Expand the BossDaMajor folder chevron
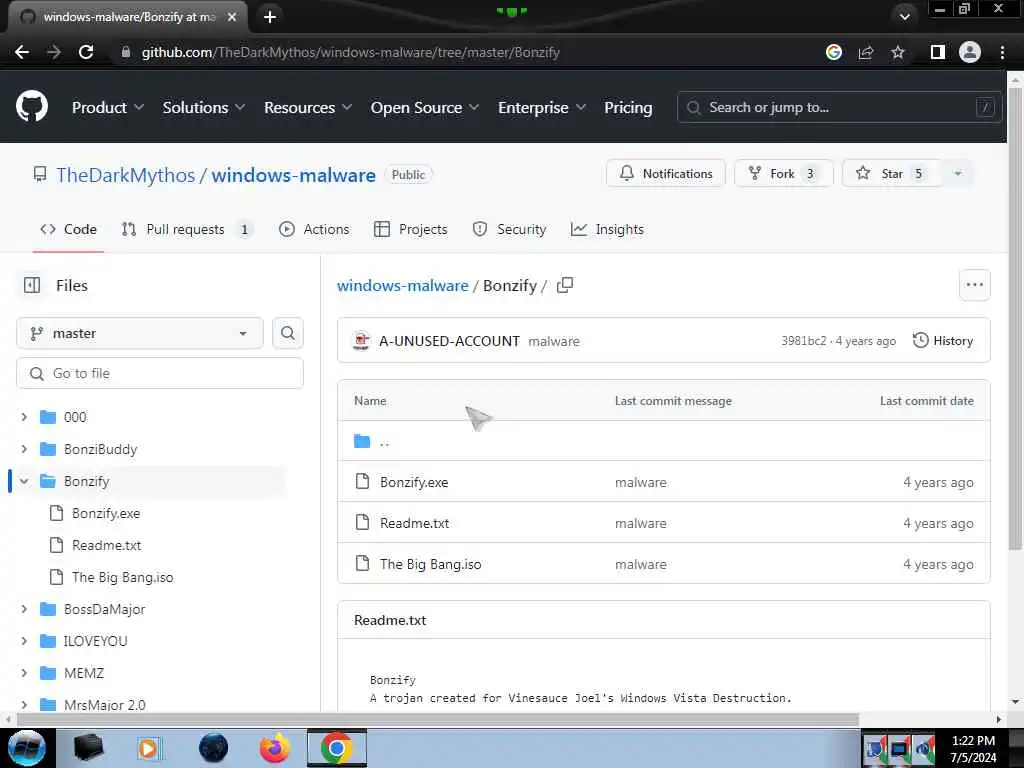The width and height of the screenshot is (1024, 768). (24, 609)
